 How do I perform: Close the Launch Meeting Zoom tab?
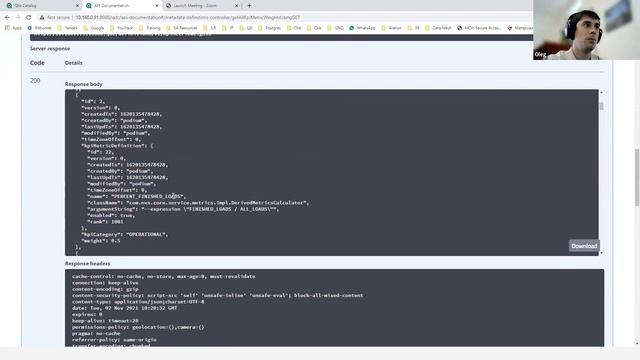tap(236, 6)
